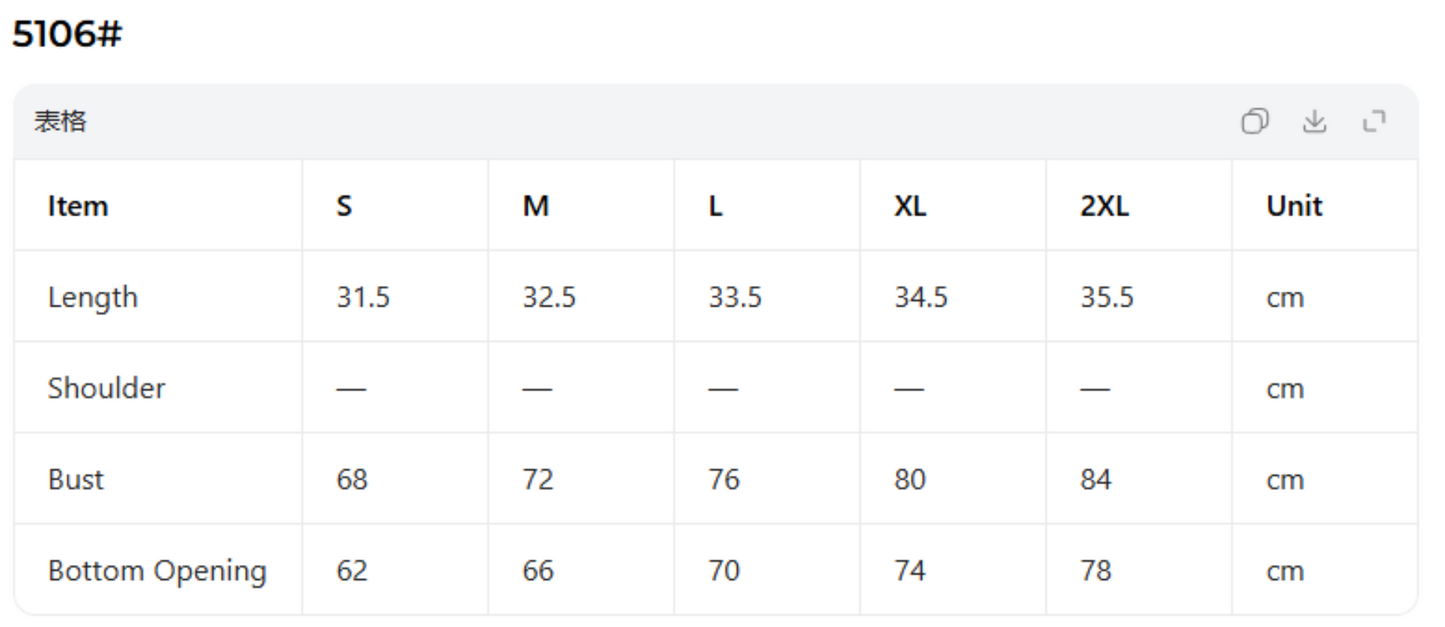Select the Length row label
This screenshot has height=627, width=1445.
[93, 297]
